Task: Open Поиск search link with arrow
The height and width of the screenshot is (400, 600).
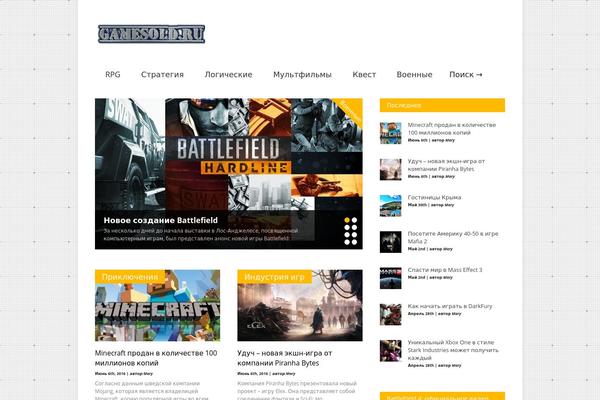Action: (466, 75)
